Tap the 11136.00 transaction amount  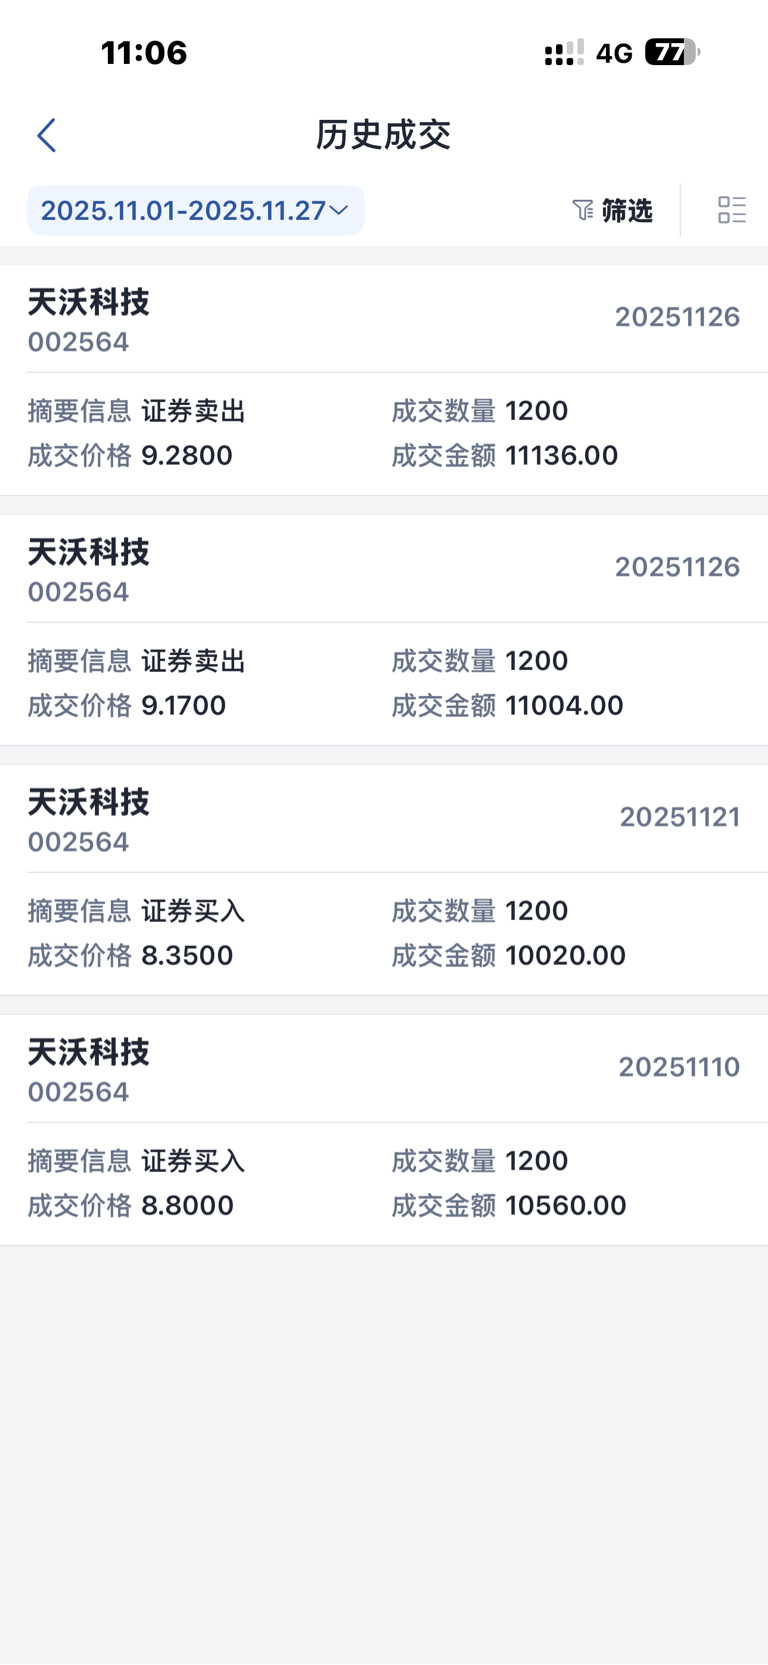pos(562,456)
